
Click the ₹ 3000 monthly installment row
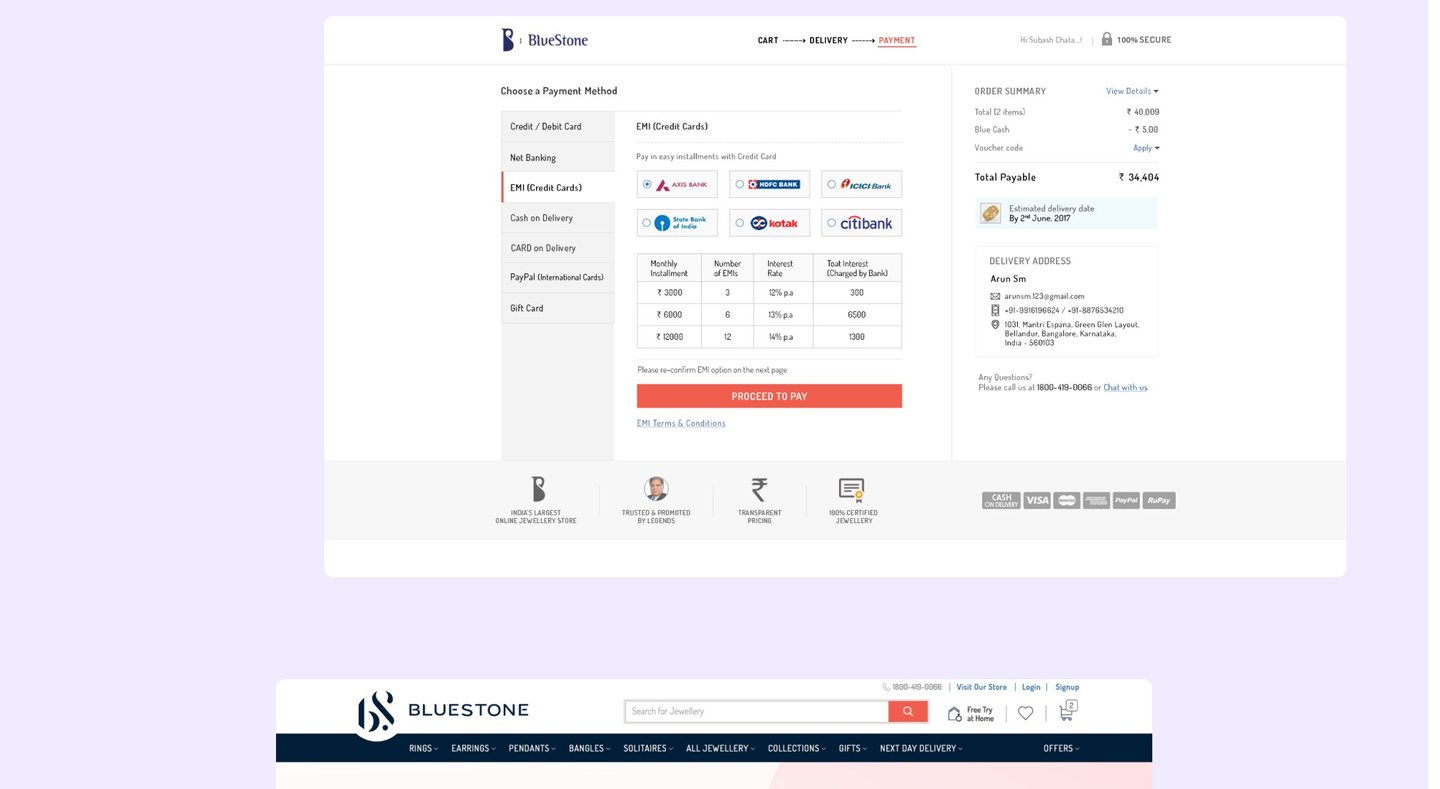click(769, 293)
